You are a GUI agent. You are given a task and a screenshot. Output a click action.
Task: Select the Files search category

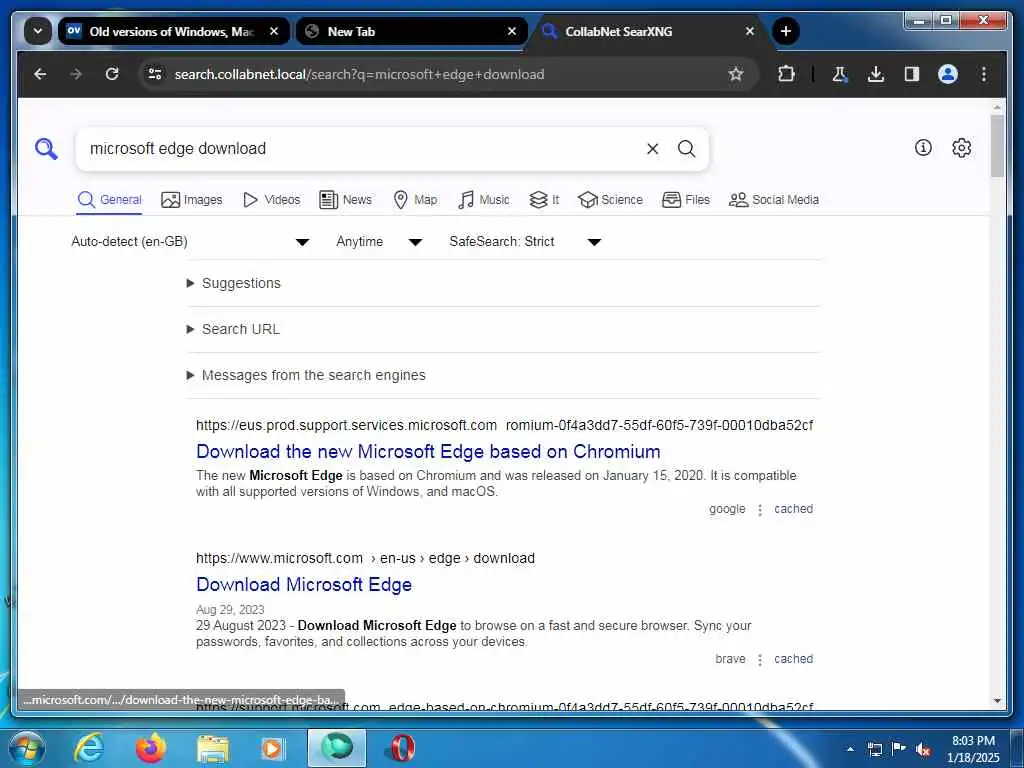click(x=685, y=200)
